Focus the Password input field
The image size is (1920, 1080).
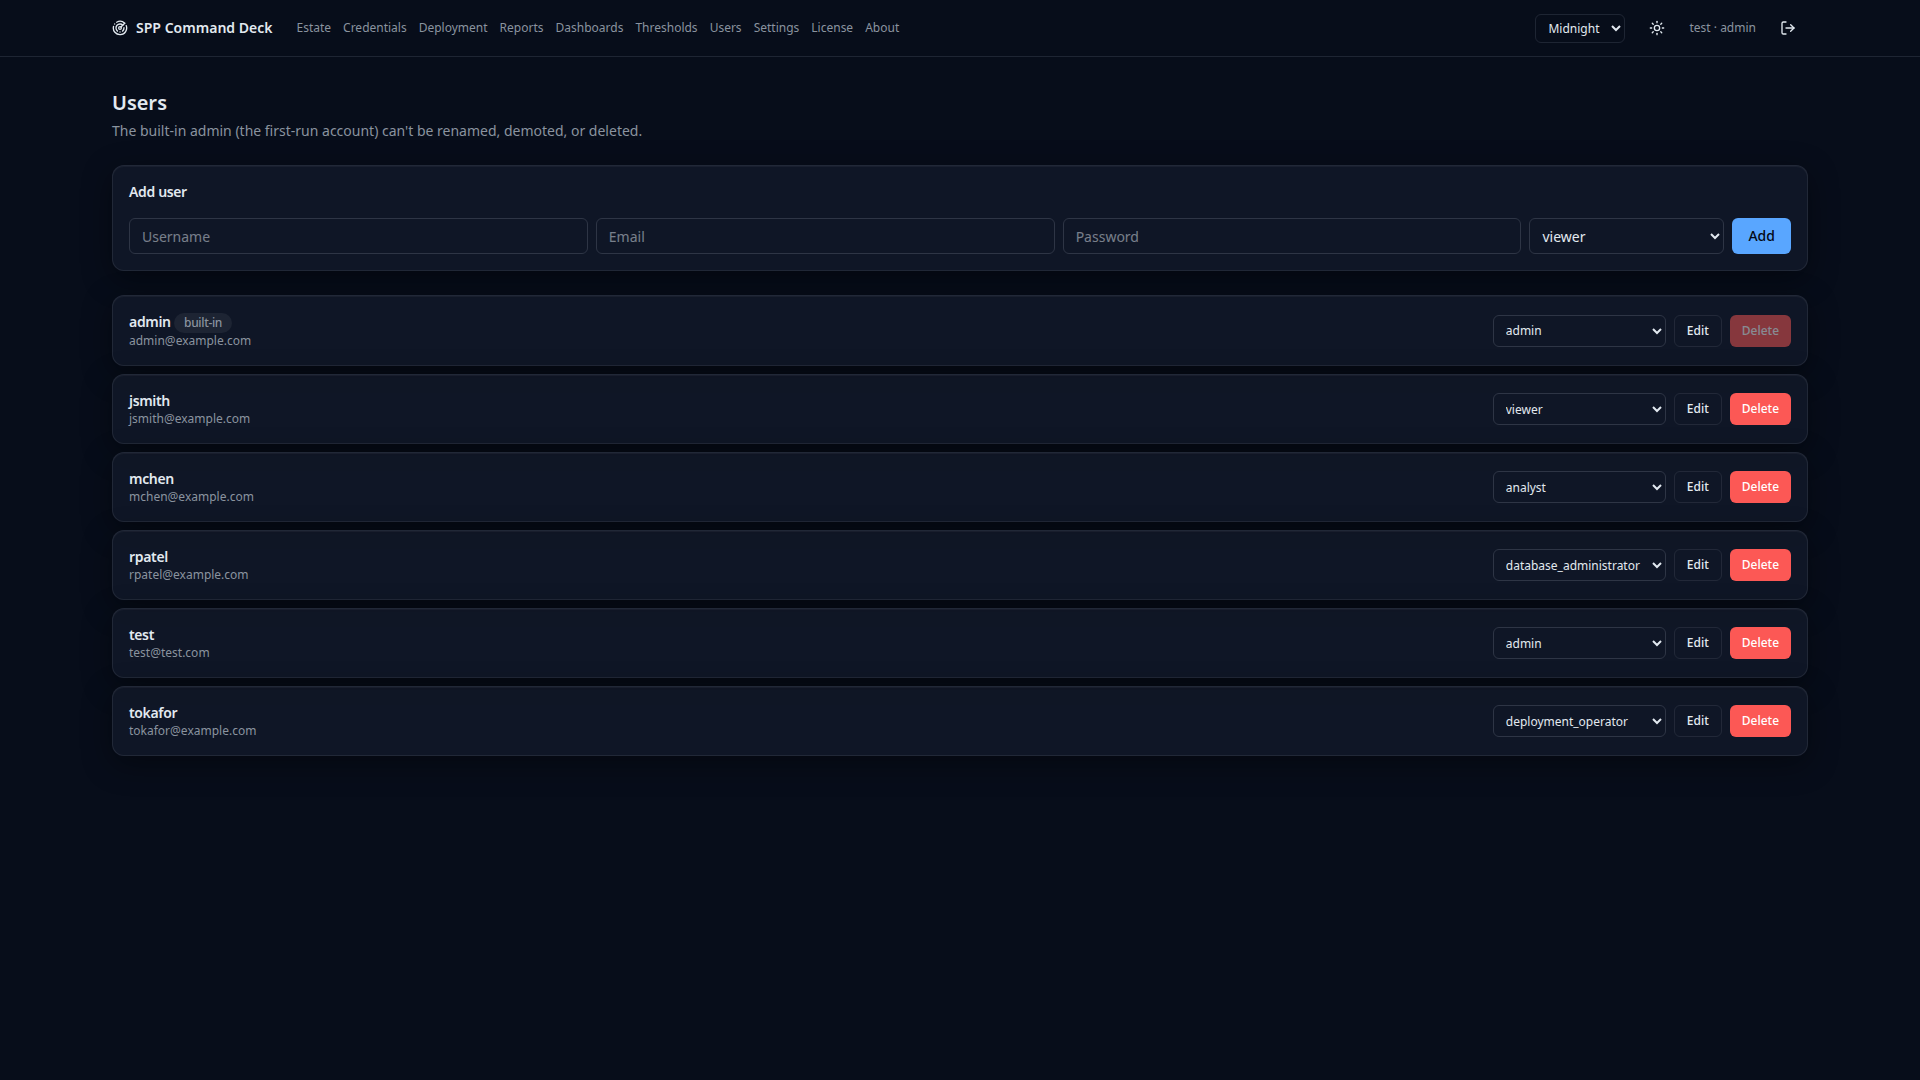[x=1291, y=236]
